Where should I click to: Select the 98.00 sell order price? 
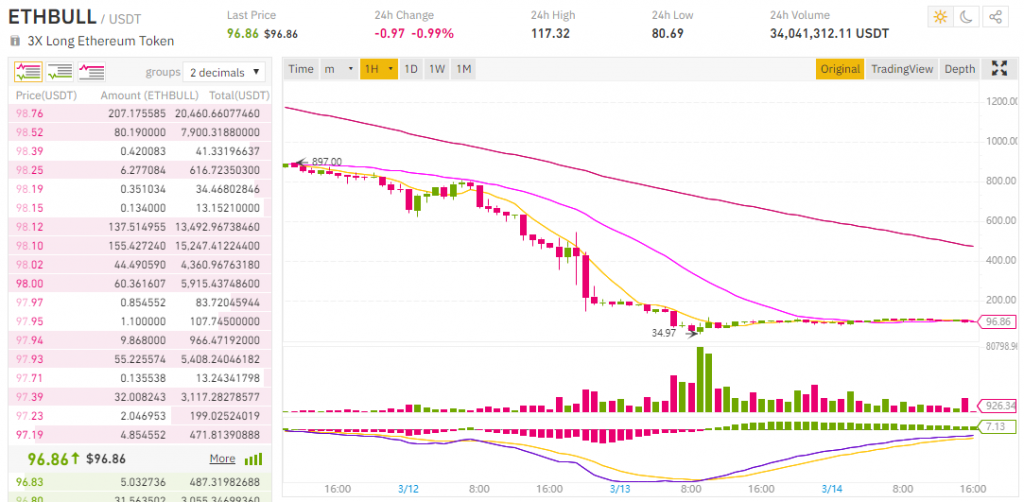pyautogui.click(x=28, y=284)
